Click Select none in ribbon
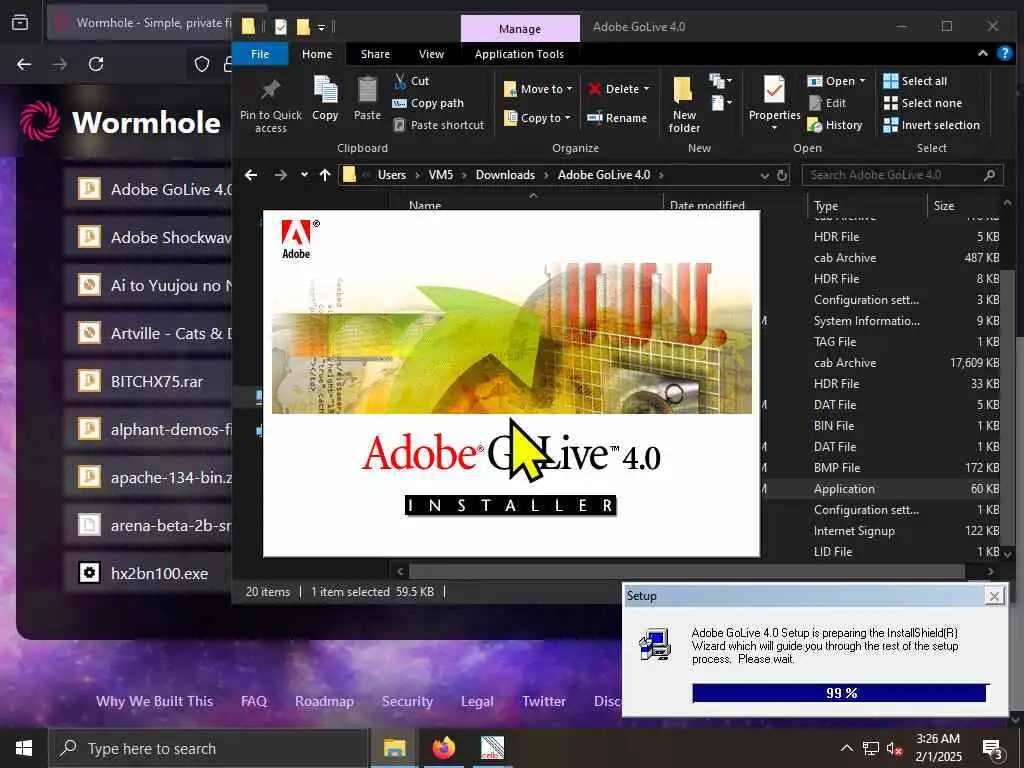1024x768 pixels. pyautogui.click(x=922, y=103)
